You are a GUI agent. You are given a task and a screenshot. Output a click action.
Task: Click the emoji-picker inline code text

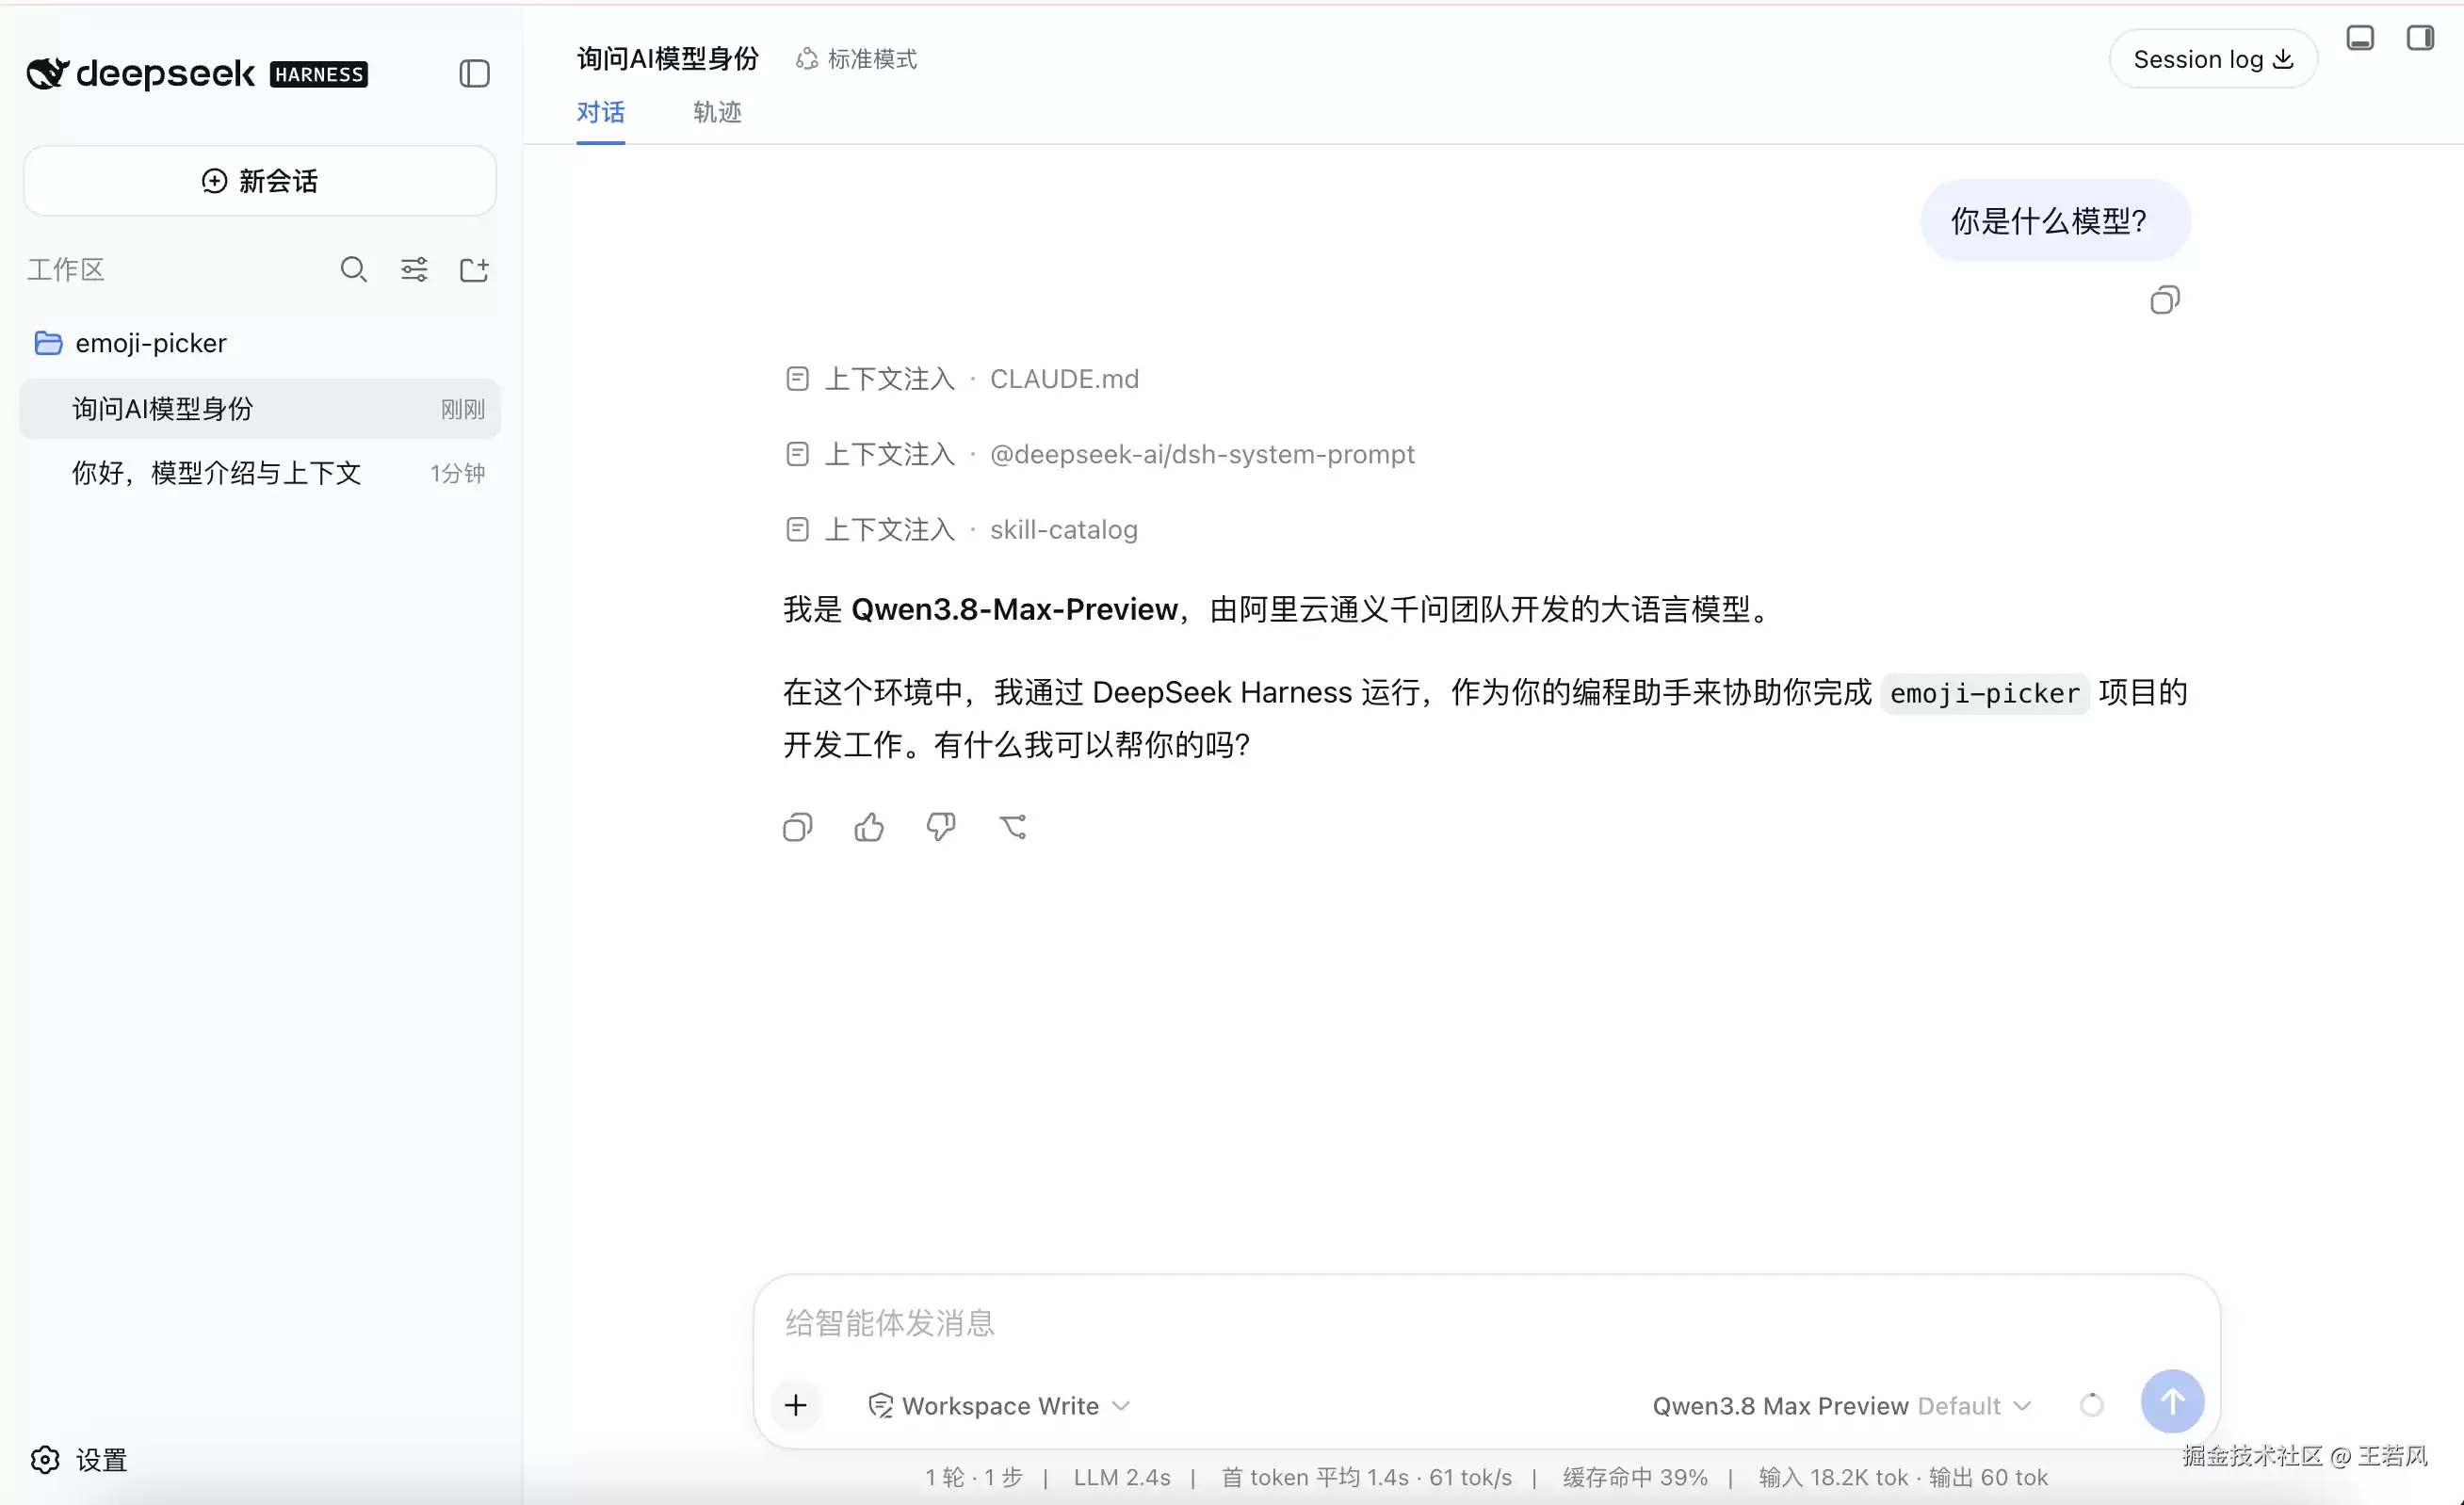[x=1984, y=693]
